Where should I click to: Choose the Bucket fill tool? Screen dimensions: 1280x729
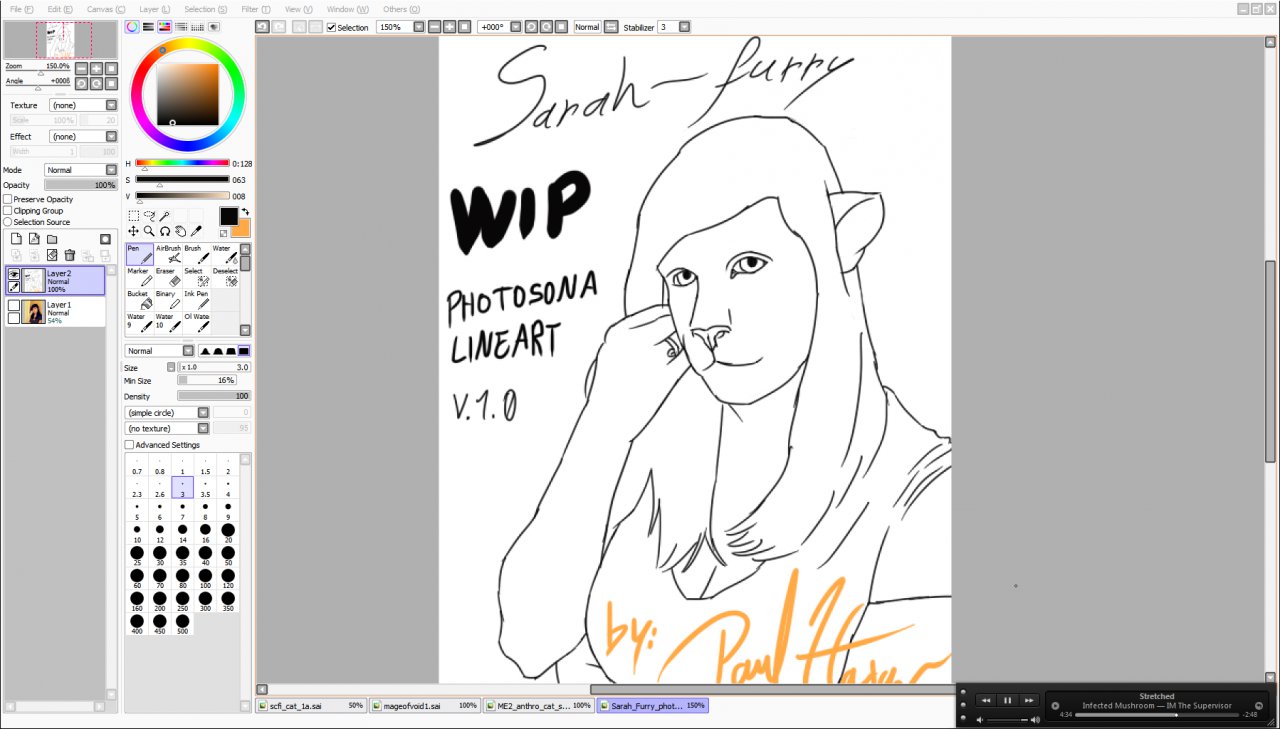[x=140, y=300]
